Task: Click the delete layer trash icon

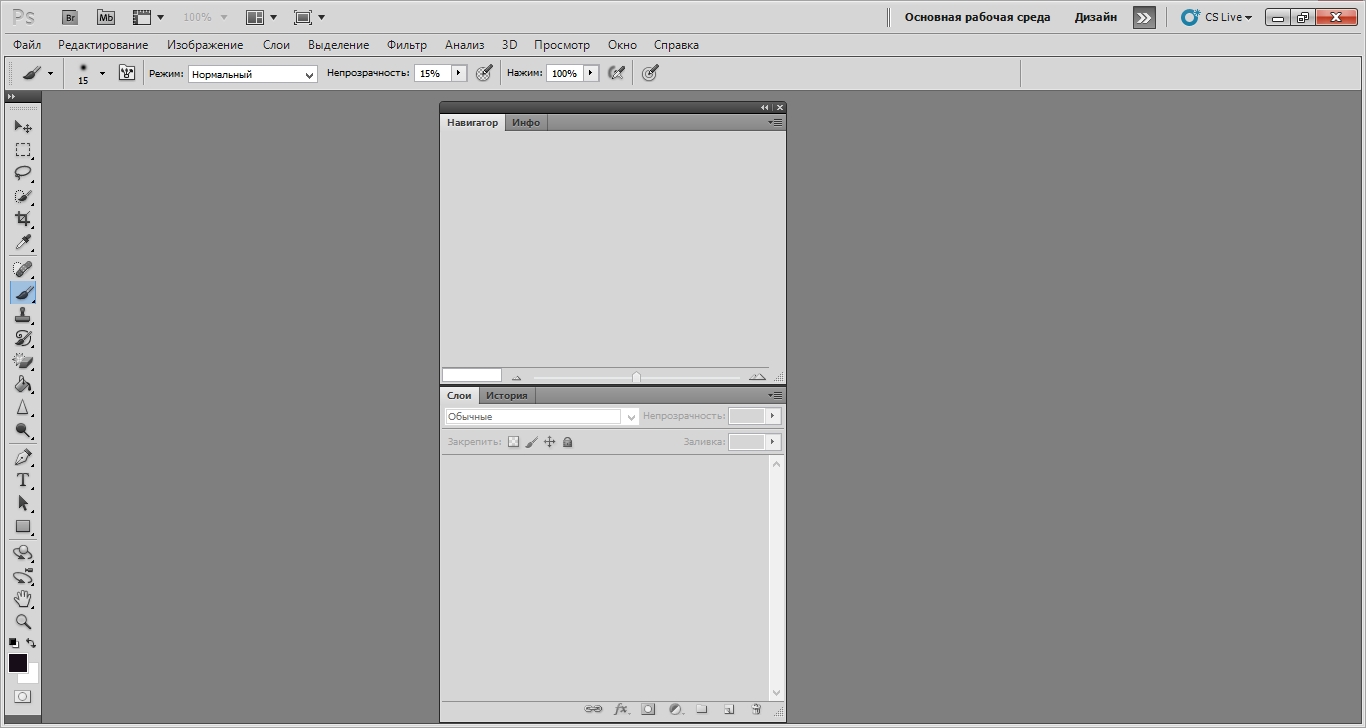Action: click(x=756, y=709)
